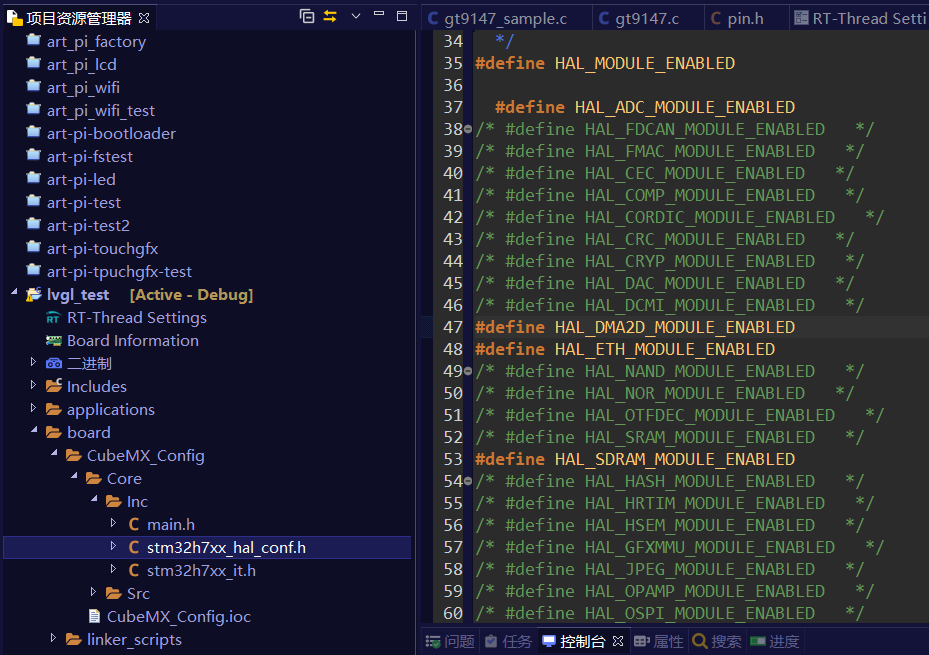The height and width of the screenshot is (655, 929).
Task: Expand the applications folder
Action: [x=33, y=408]
